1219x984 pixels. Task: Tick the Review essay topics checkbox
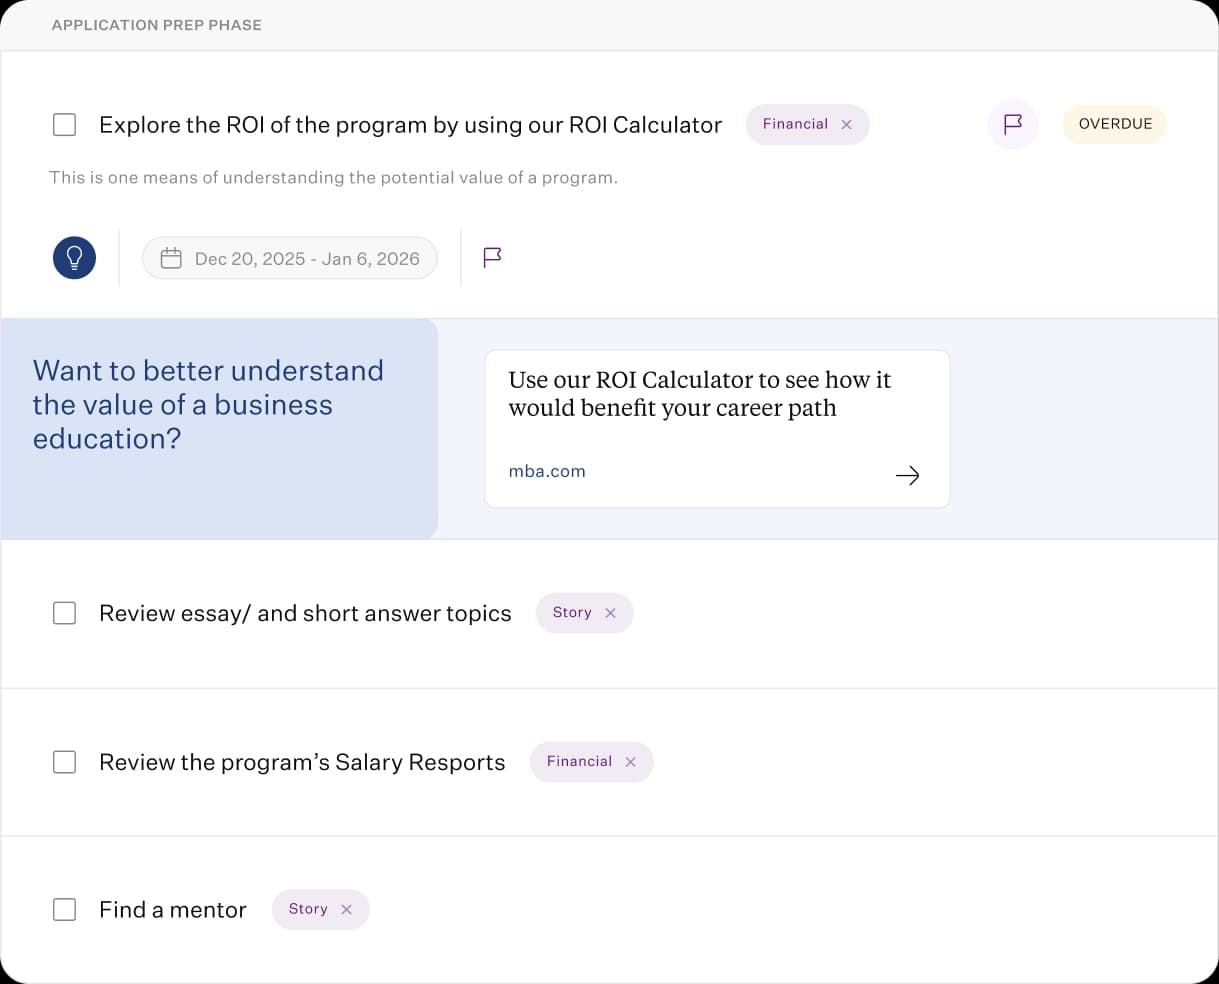click(64, 613)
